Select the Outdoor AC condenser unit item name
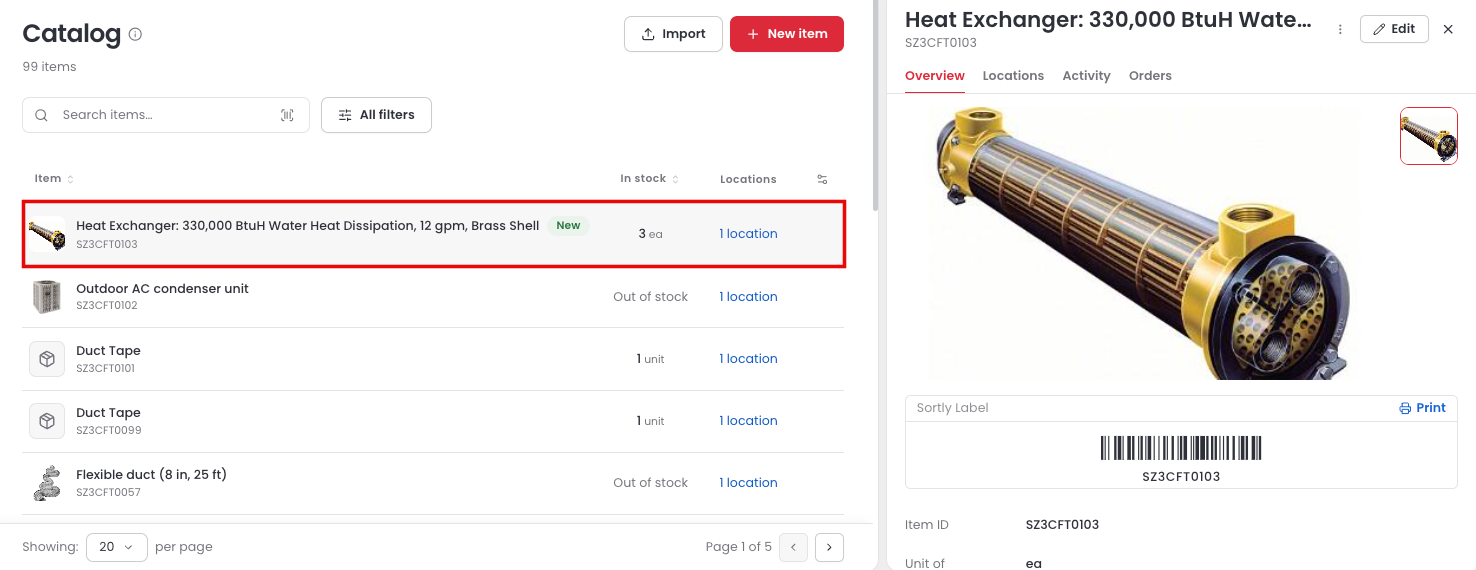This screenshot has height=570, width=1476. [x=162, y=289]
